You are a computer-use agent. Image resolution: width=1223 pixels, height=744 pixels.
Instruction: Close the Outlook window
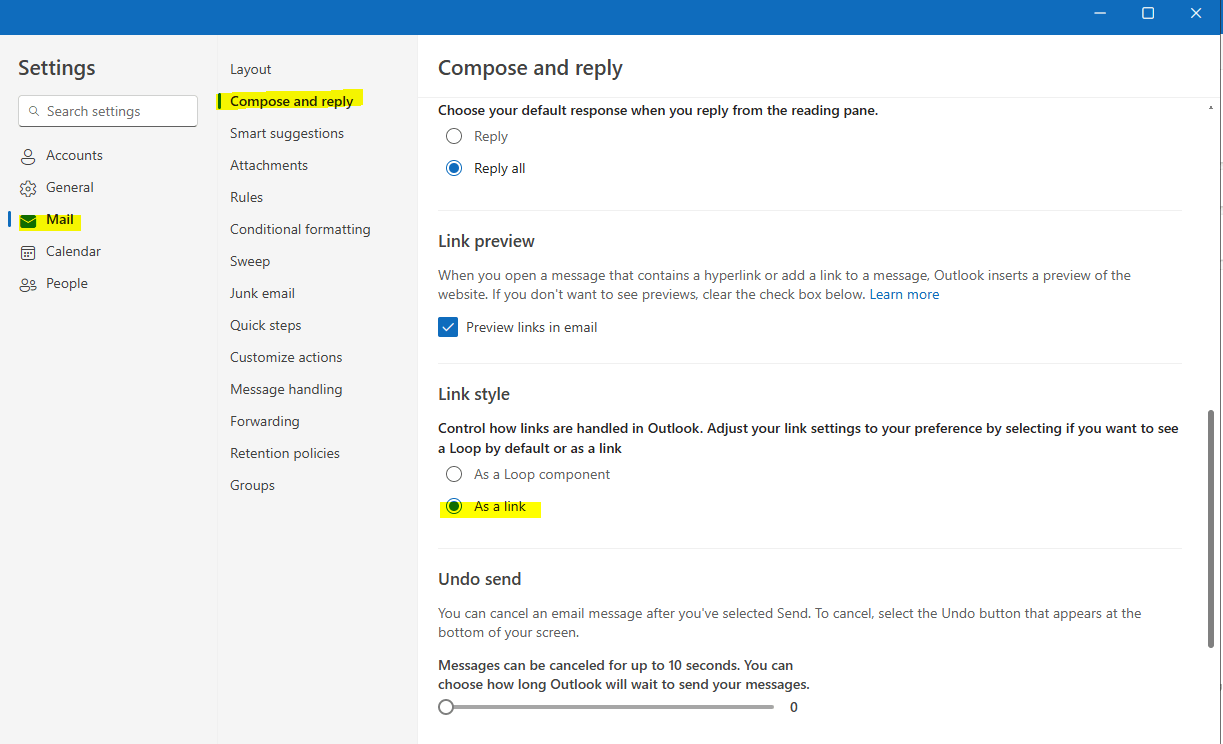pos(1196,13)
